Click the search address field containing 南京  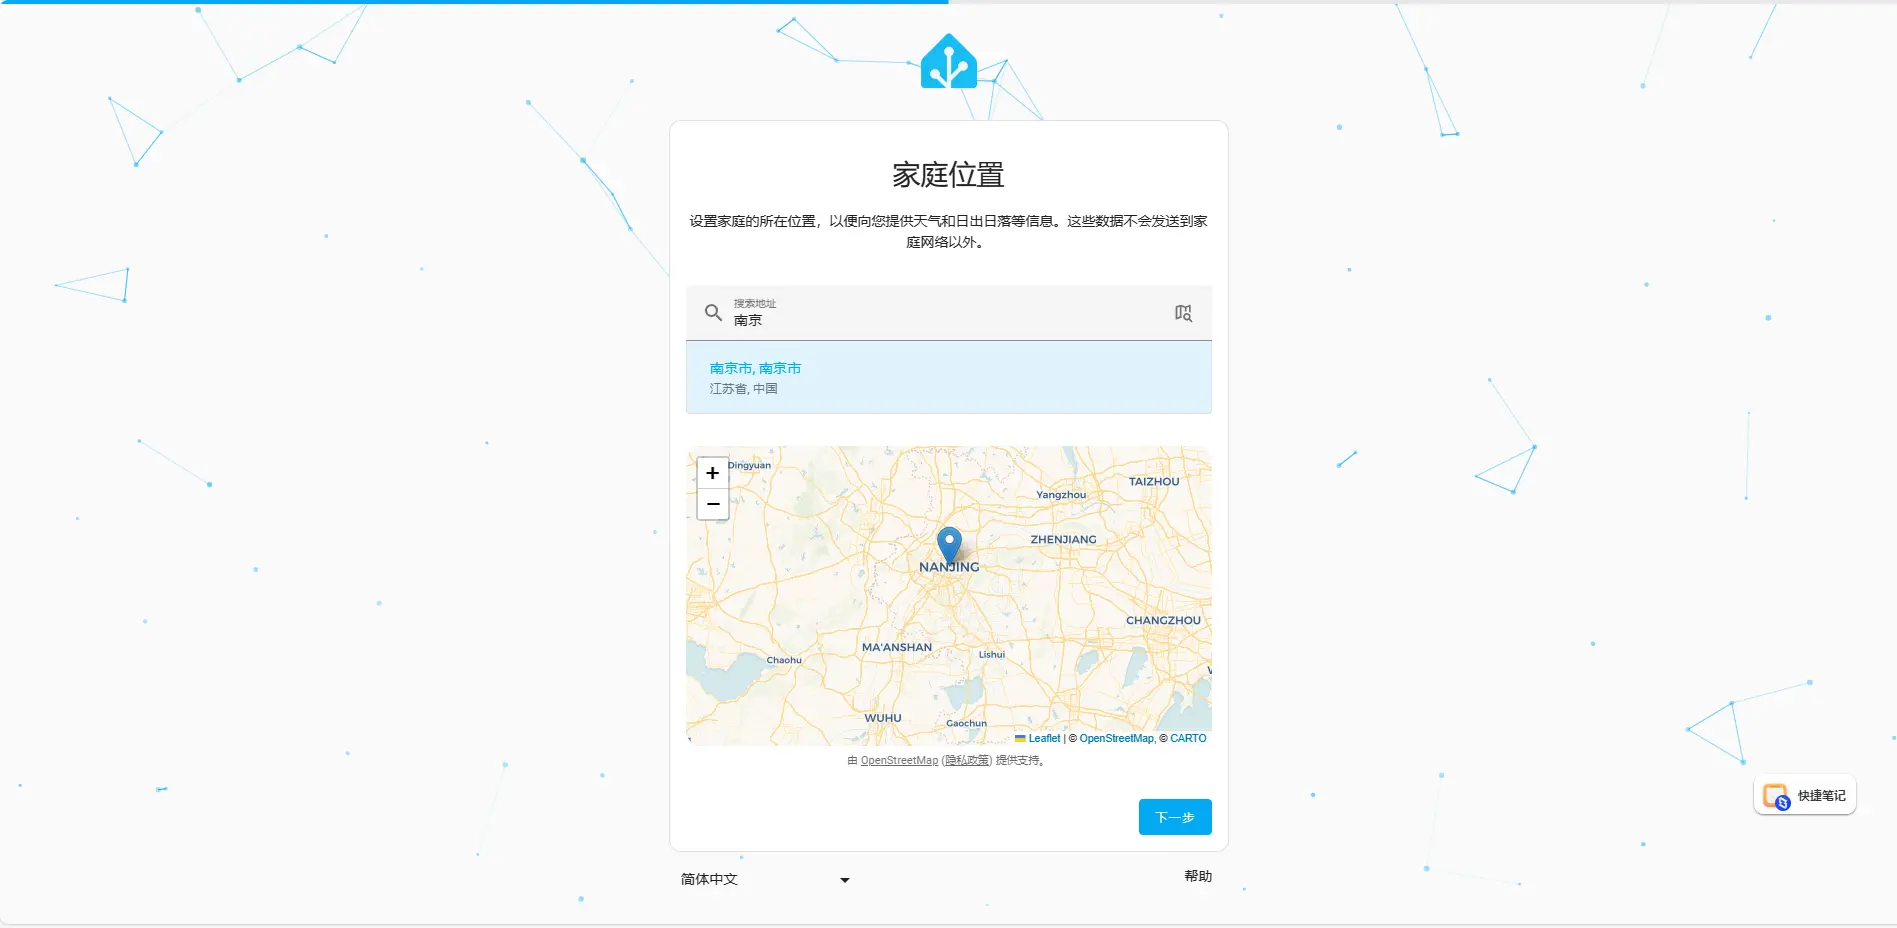point(940,320)
